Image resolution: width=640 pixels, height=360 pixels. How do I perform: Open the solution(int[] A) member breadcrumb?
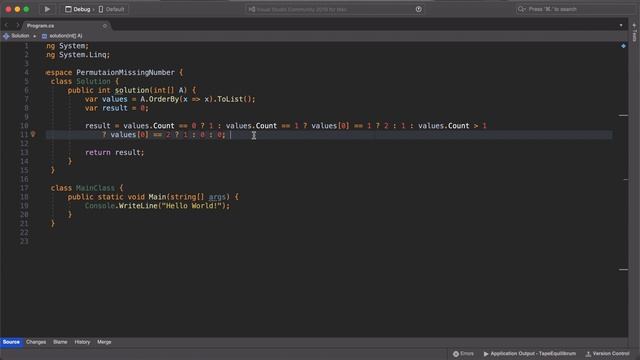62,36
